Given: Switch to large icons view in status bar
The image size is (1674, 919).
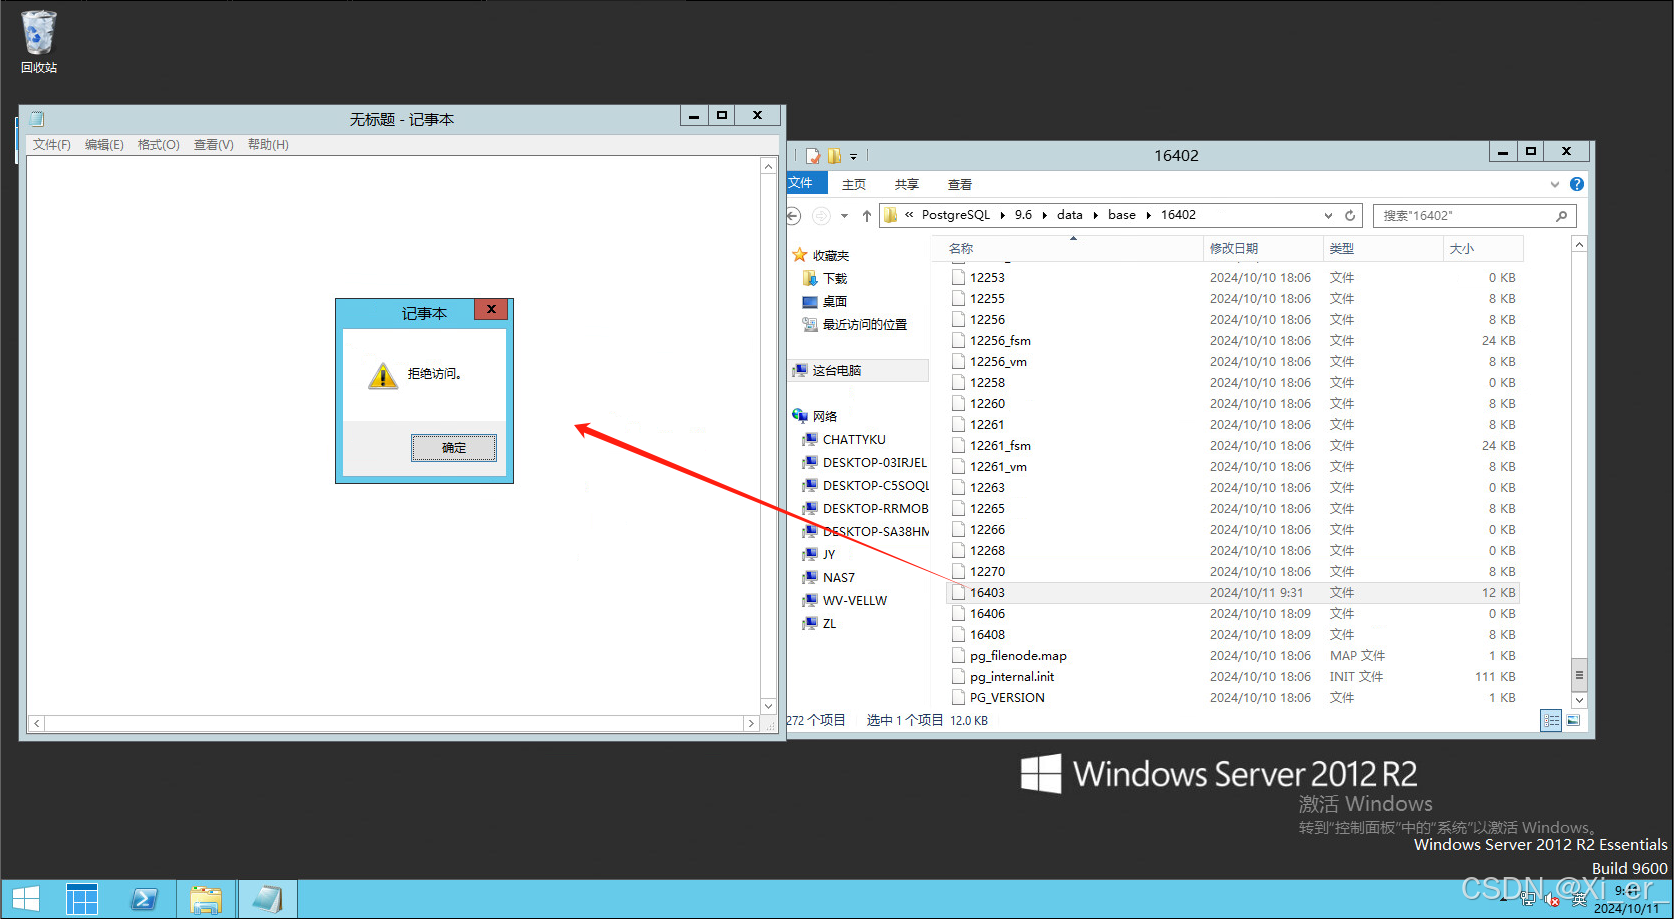Looking at the screenshot, I should (1573, 720).
